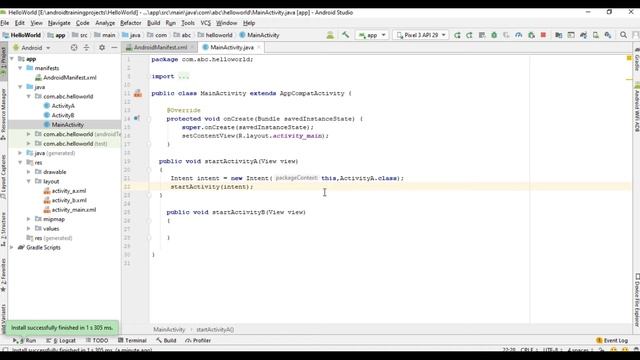The height and width of the screenshot is (360, 640).
Task: Click Collapse All icon in Project panel
Action: [x=86, y=48]
